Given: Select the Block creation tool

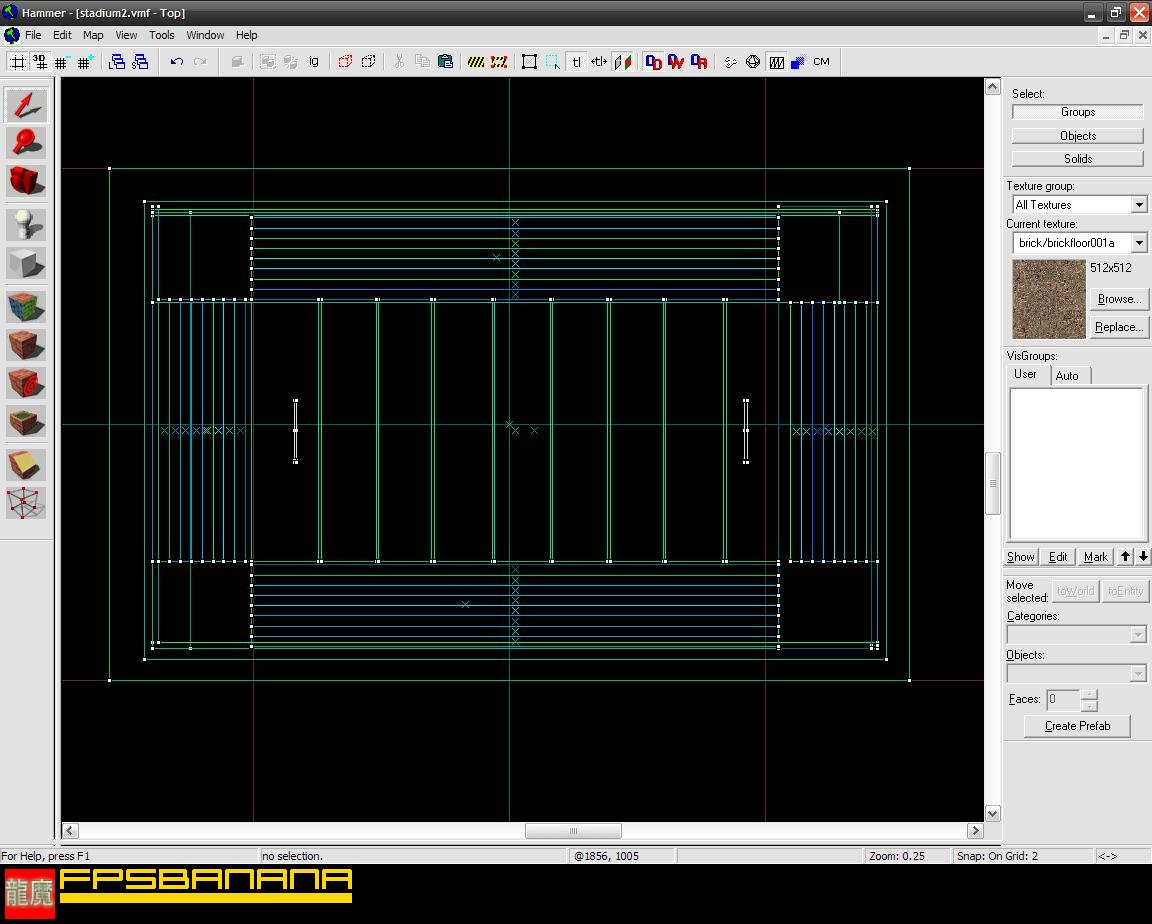Looking at the screenshot, I should [26, 263].
